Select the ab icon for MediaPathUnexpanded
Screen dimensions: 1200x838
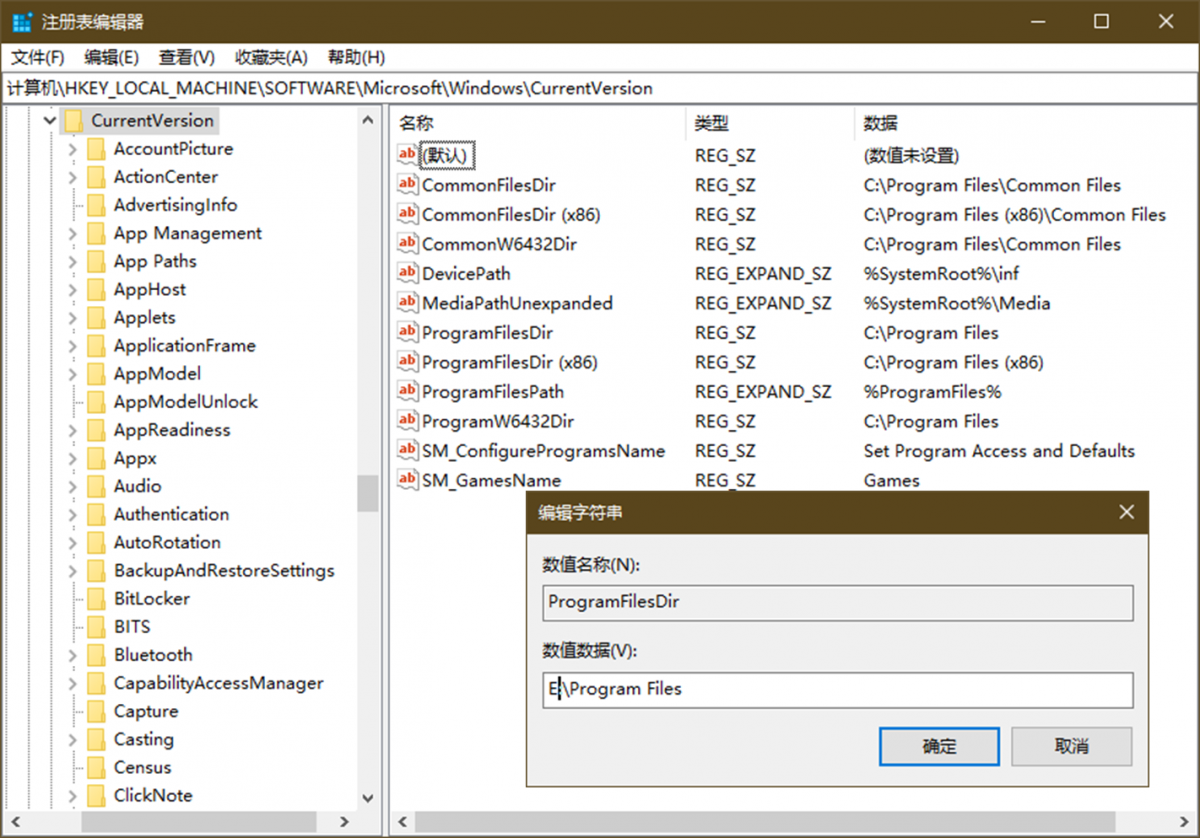(406, 302)
